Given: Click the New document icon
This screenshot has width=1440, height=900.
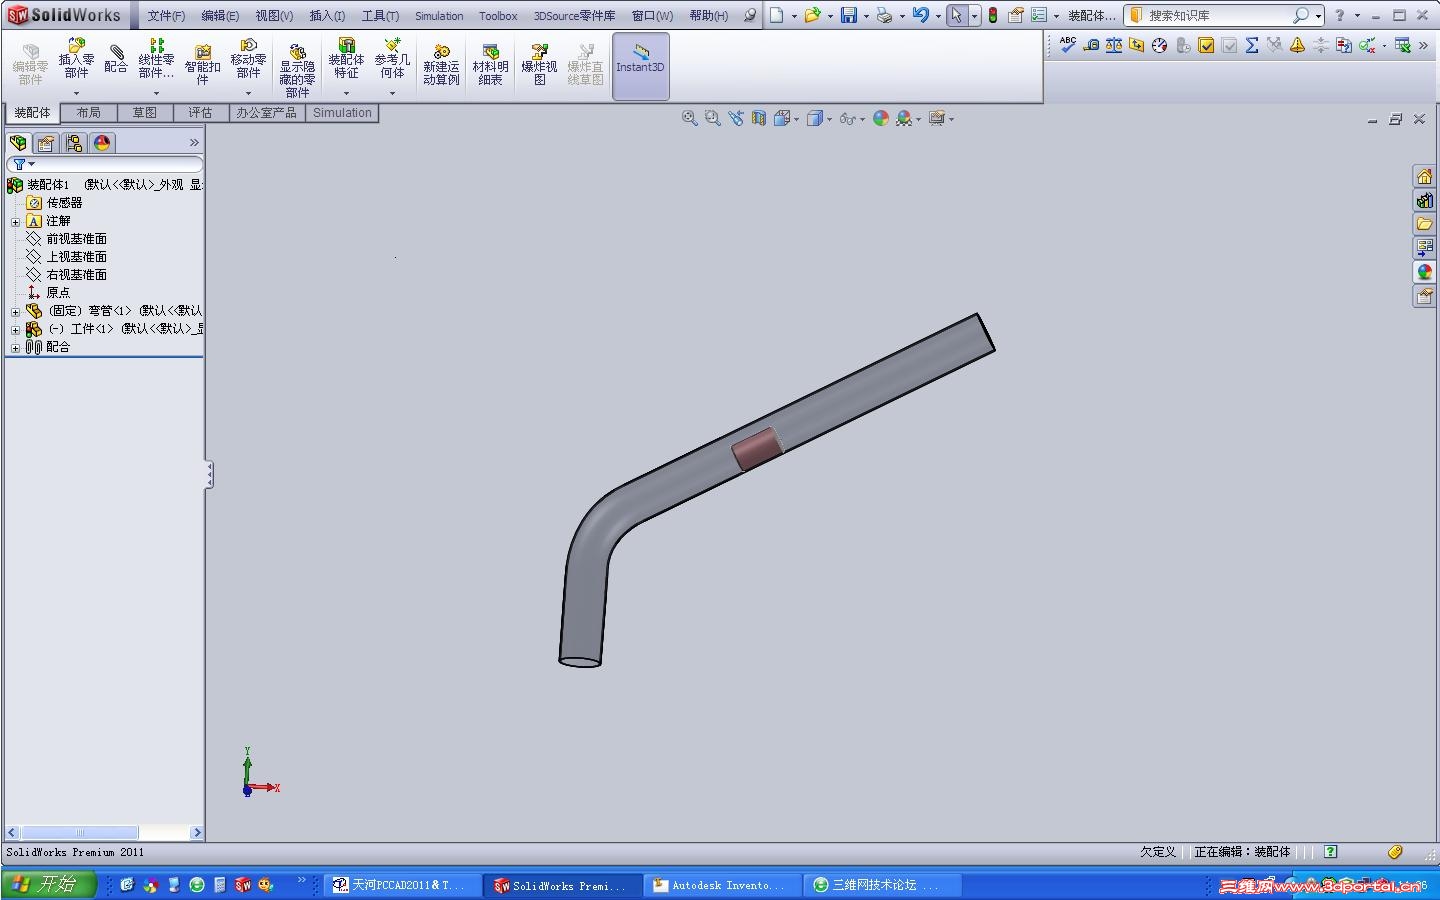Looking at the screenshot, I should pyautogui.click(x=776, y=15).
